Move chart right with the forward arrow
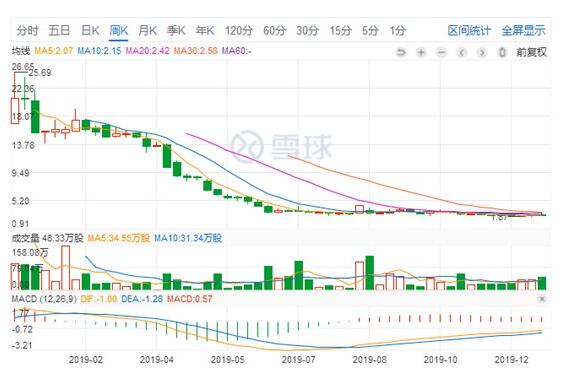The image size is (562, 381). (x=482, y=53)
